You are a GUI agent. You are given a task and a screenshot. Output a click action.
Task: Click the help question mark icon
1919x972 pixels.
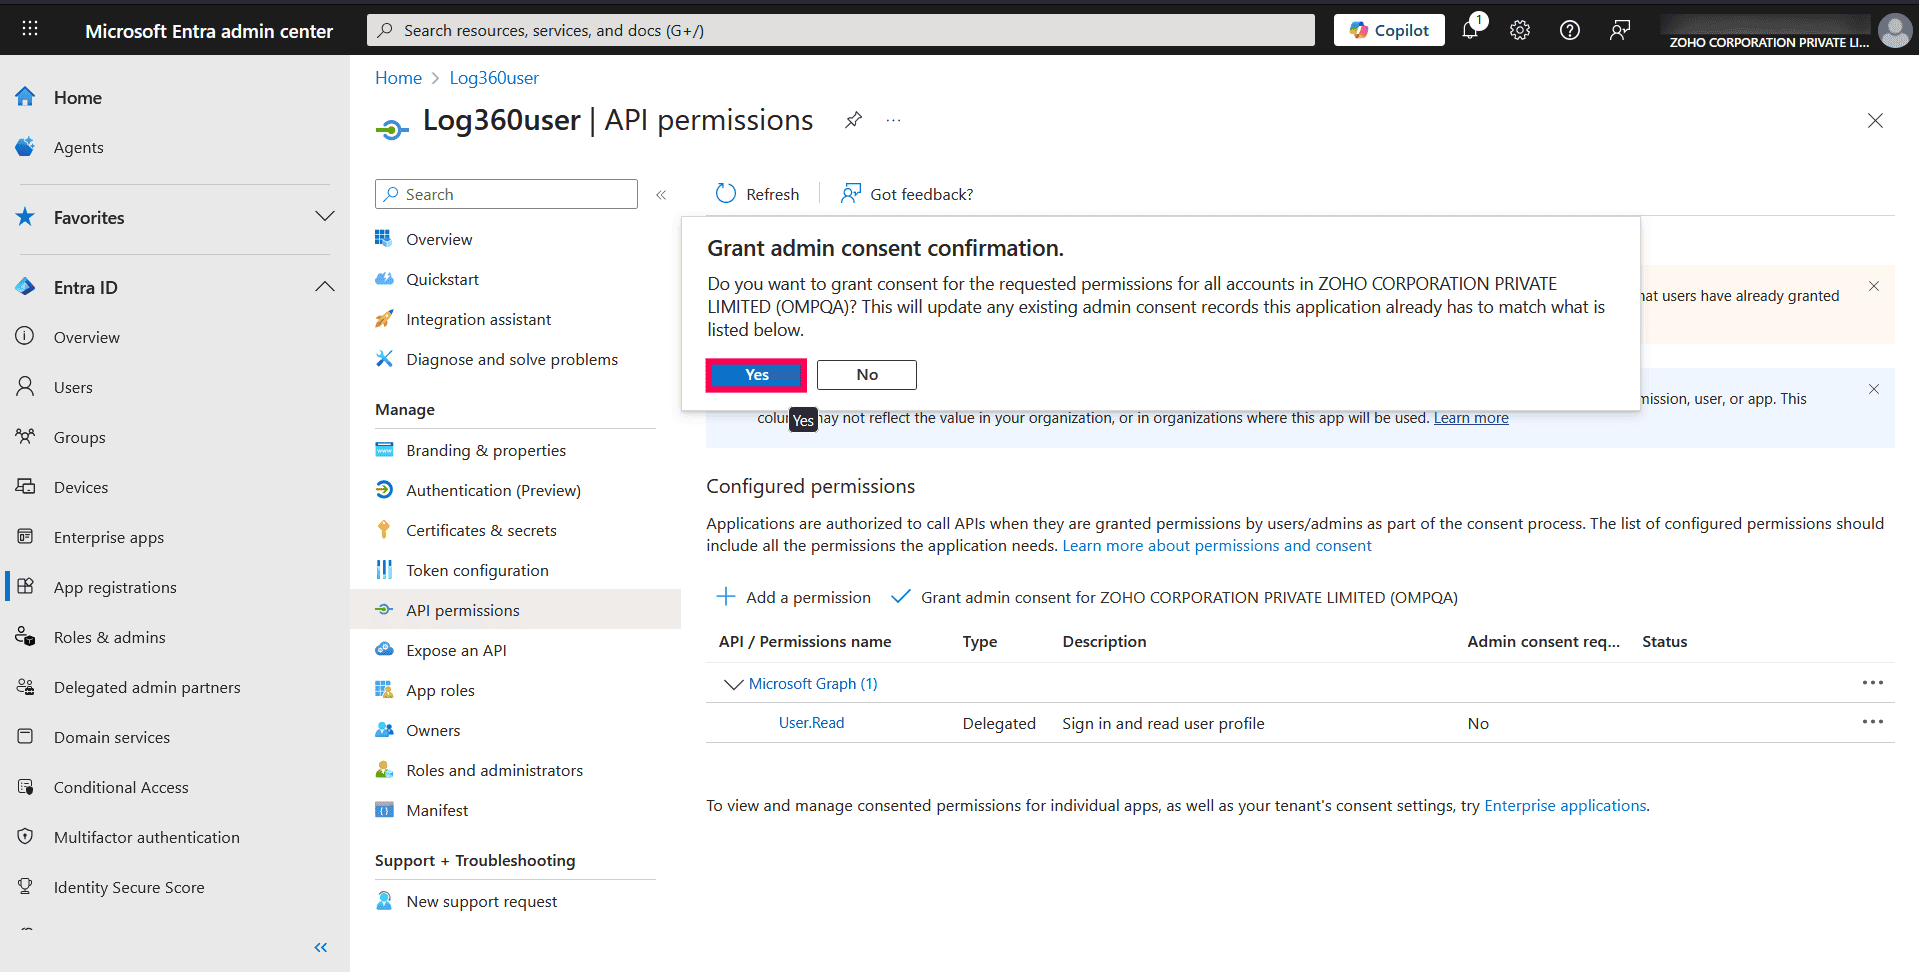pyautogui.click(x=1568, y=29)
